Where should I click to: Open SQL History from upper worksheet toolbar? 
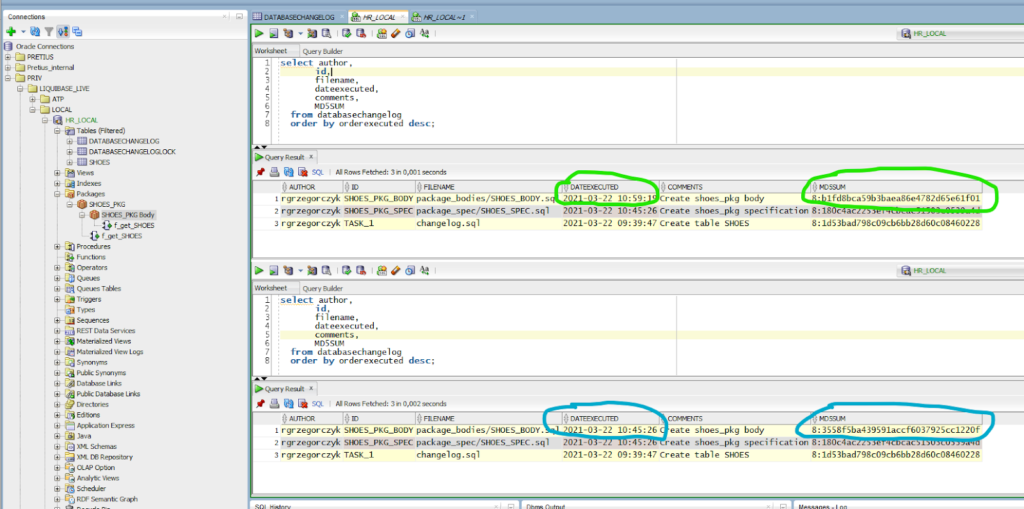[x=410, y=33]
